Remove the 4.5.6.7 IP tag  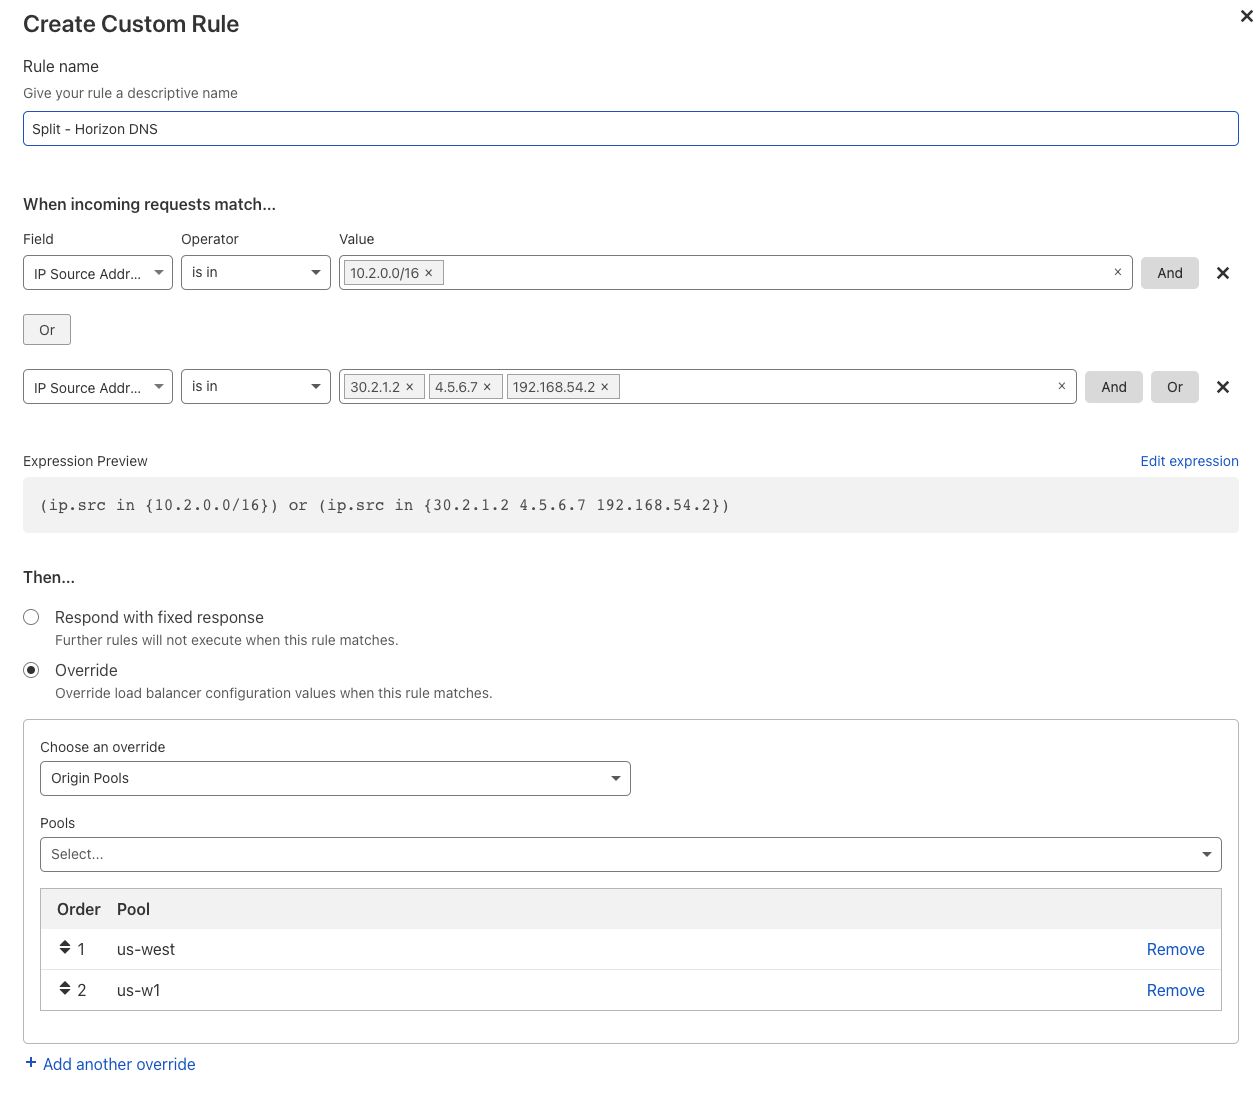[x=487, y=387]
